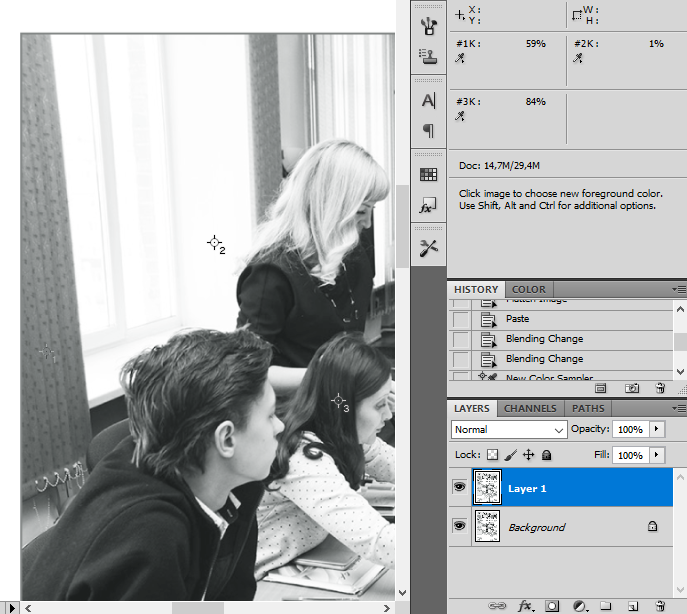The image size is (687, 614).
Task: Open the Paragraph panel icon
Action: [x=428, y=130]
